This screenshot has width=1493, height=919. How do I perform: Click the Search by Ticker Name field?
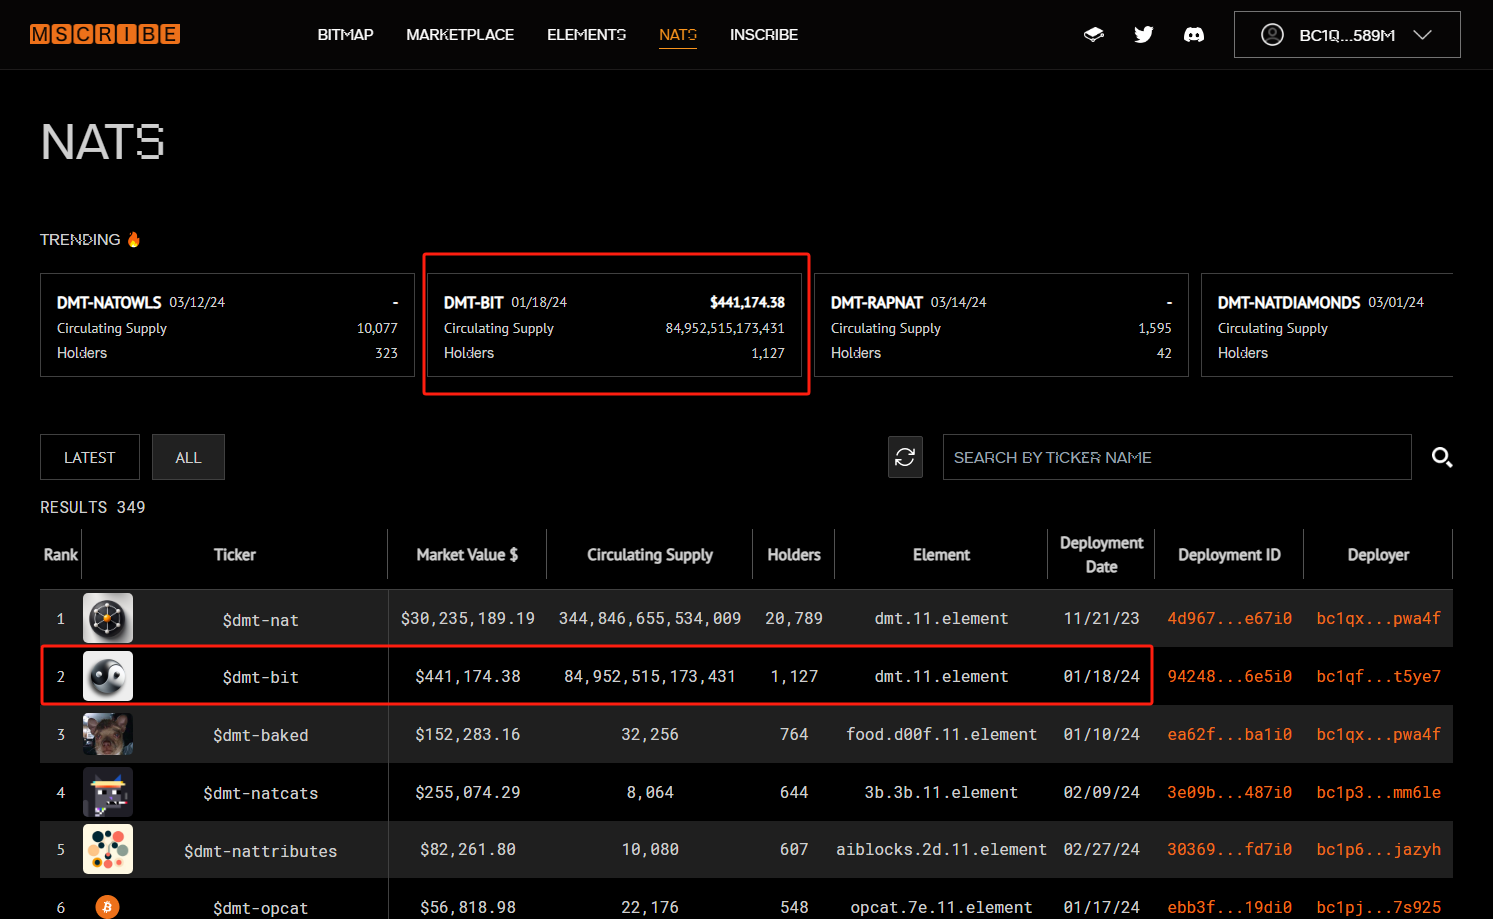point(1177,457)
